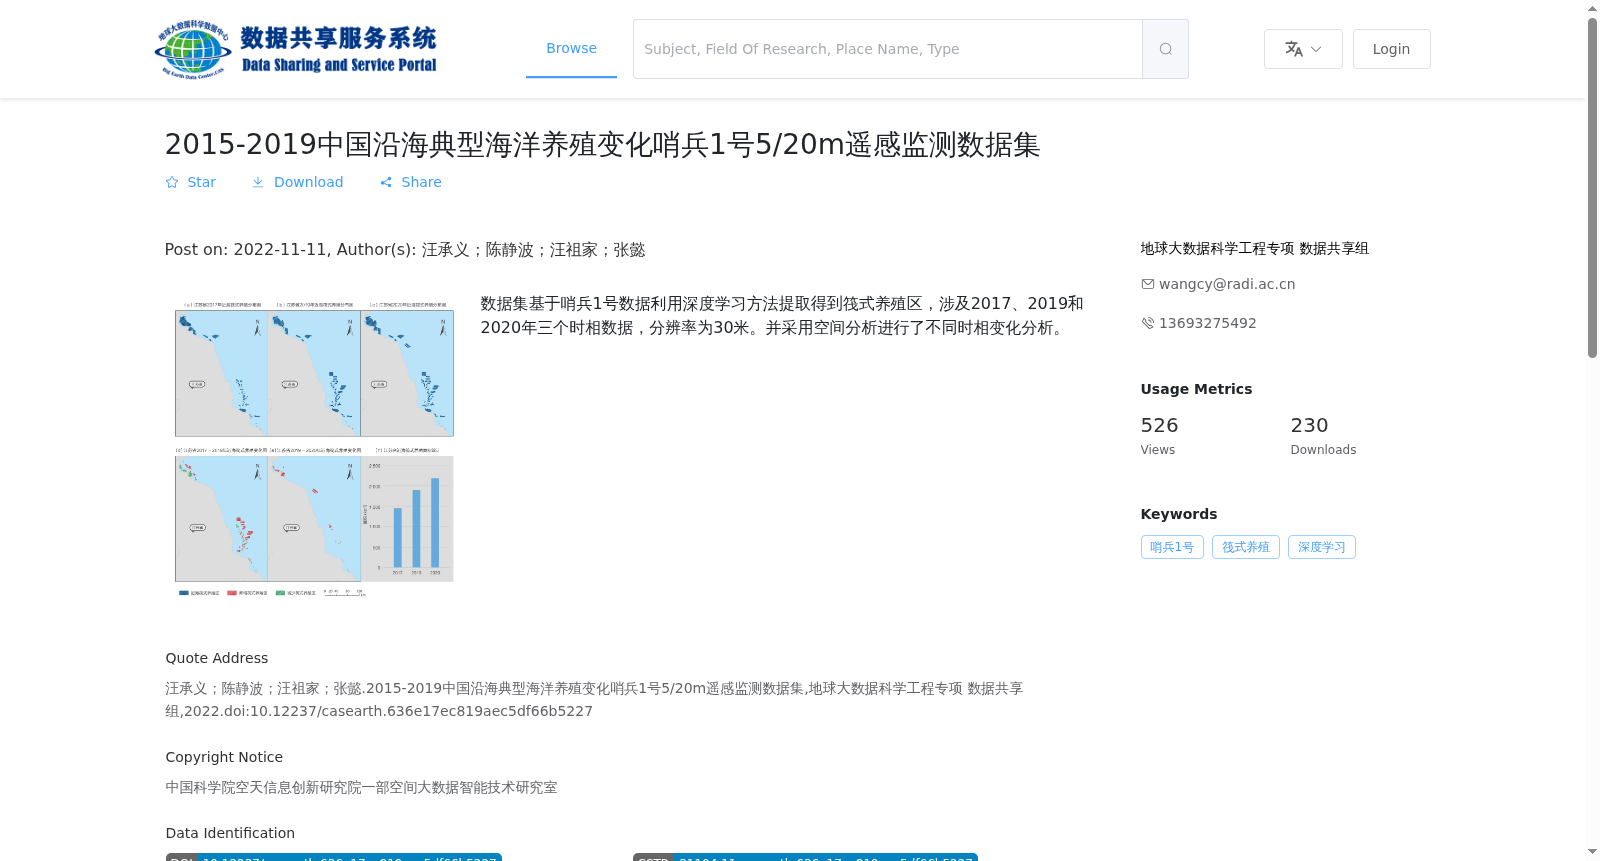The height and width of the screenshot is (861, 1600).
Task: Click the Login button
Action: [1391, 49]
